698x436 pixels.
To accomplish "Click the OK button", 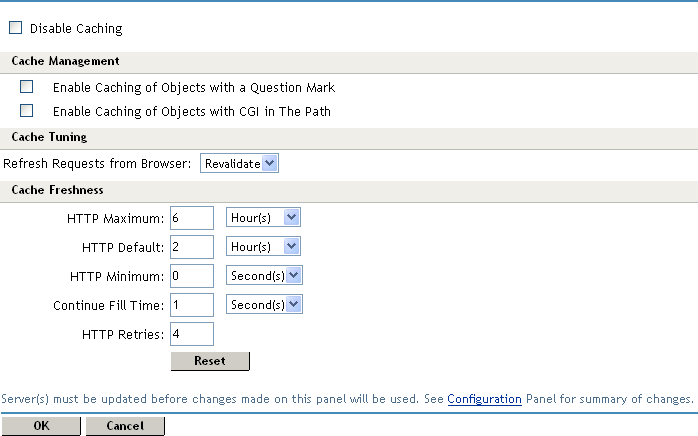I will [x=41, y=426].
